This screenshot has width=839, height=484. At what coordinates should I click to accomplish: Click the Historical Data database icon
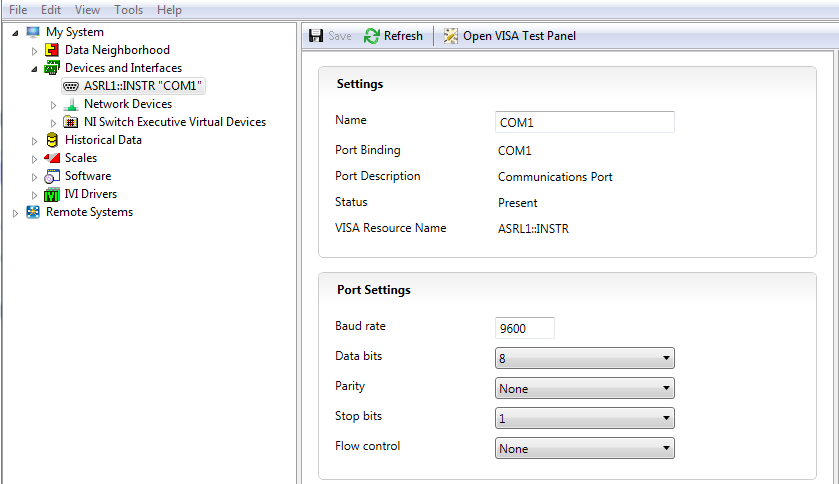click(52, 140)
